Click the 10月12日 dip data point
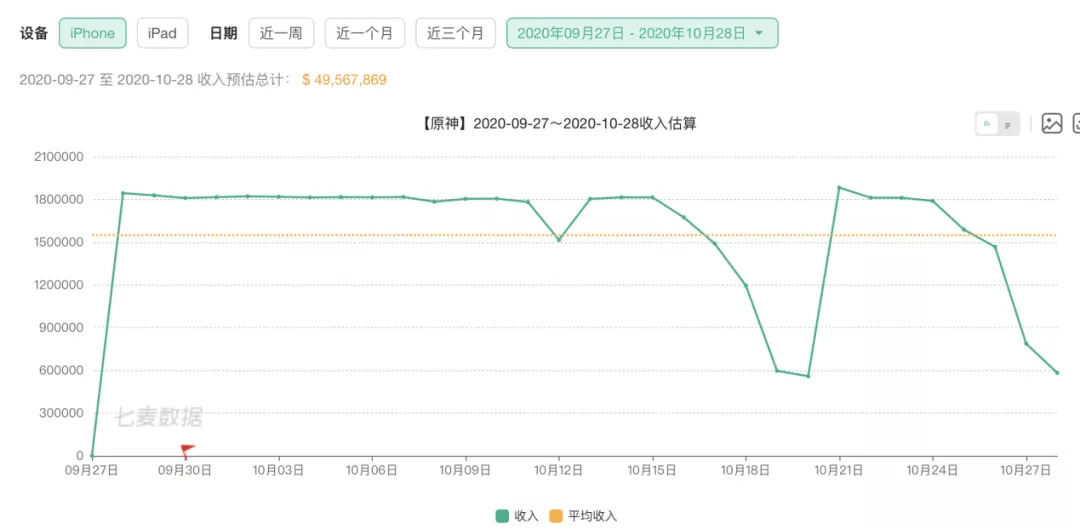This screenshot has width=1080, height=529. (559, 240)
